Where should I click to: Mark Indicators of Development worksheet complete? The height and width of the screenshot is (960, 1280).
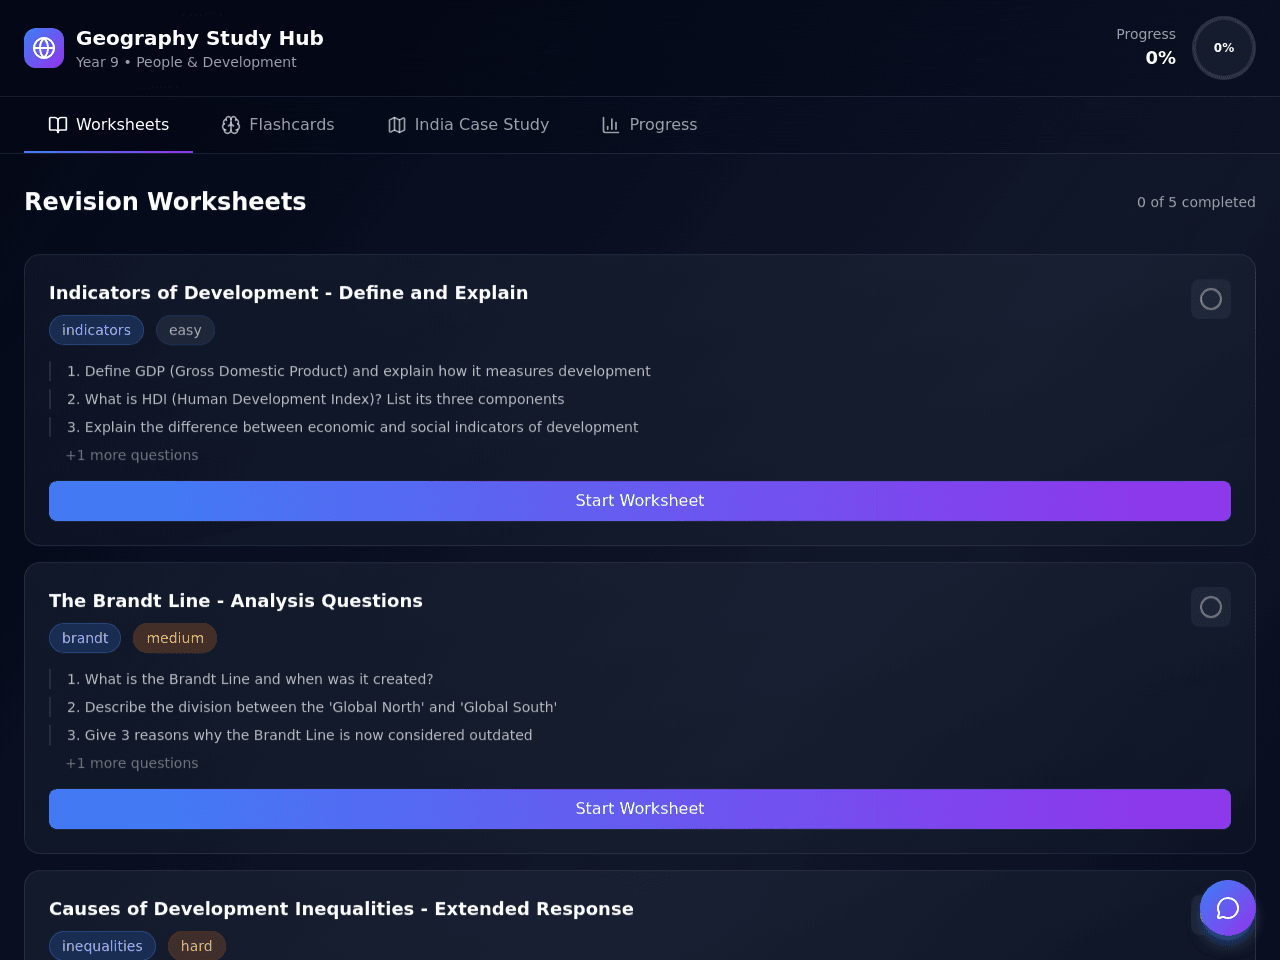(x=1211, y=299)
